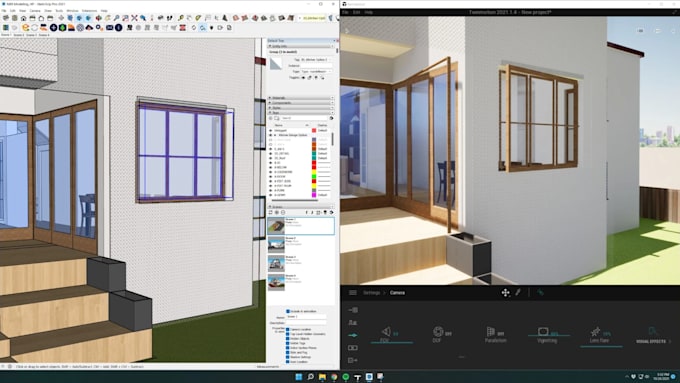Viewport: 680px width, 383px height.
Task: Switch to the Scene 2 tab in SketchUp
Action: [18, 35]
